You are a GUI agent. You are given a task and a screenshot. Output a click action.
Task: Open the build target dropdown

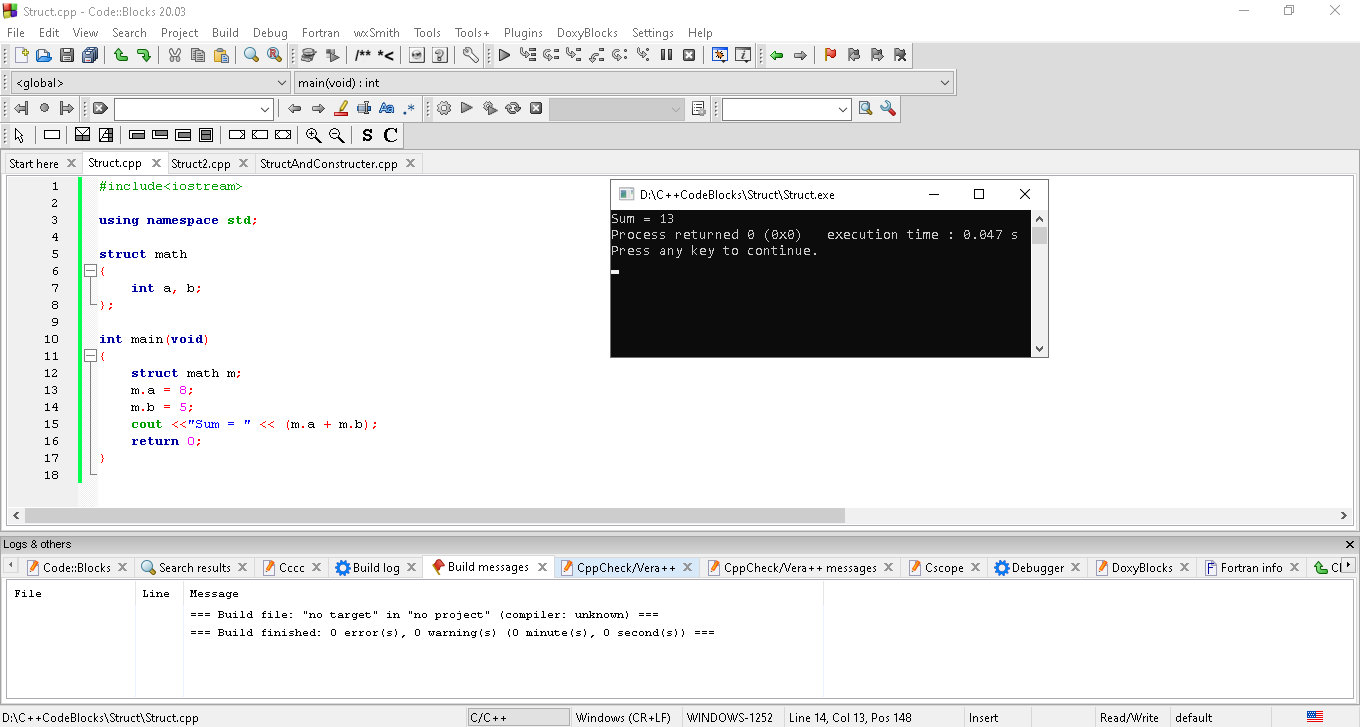pyautogui.click(x=618, y=108)
